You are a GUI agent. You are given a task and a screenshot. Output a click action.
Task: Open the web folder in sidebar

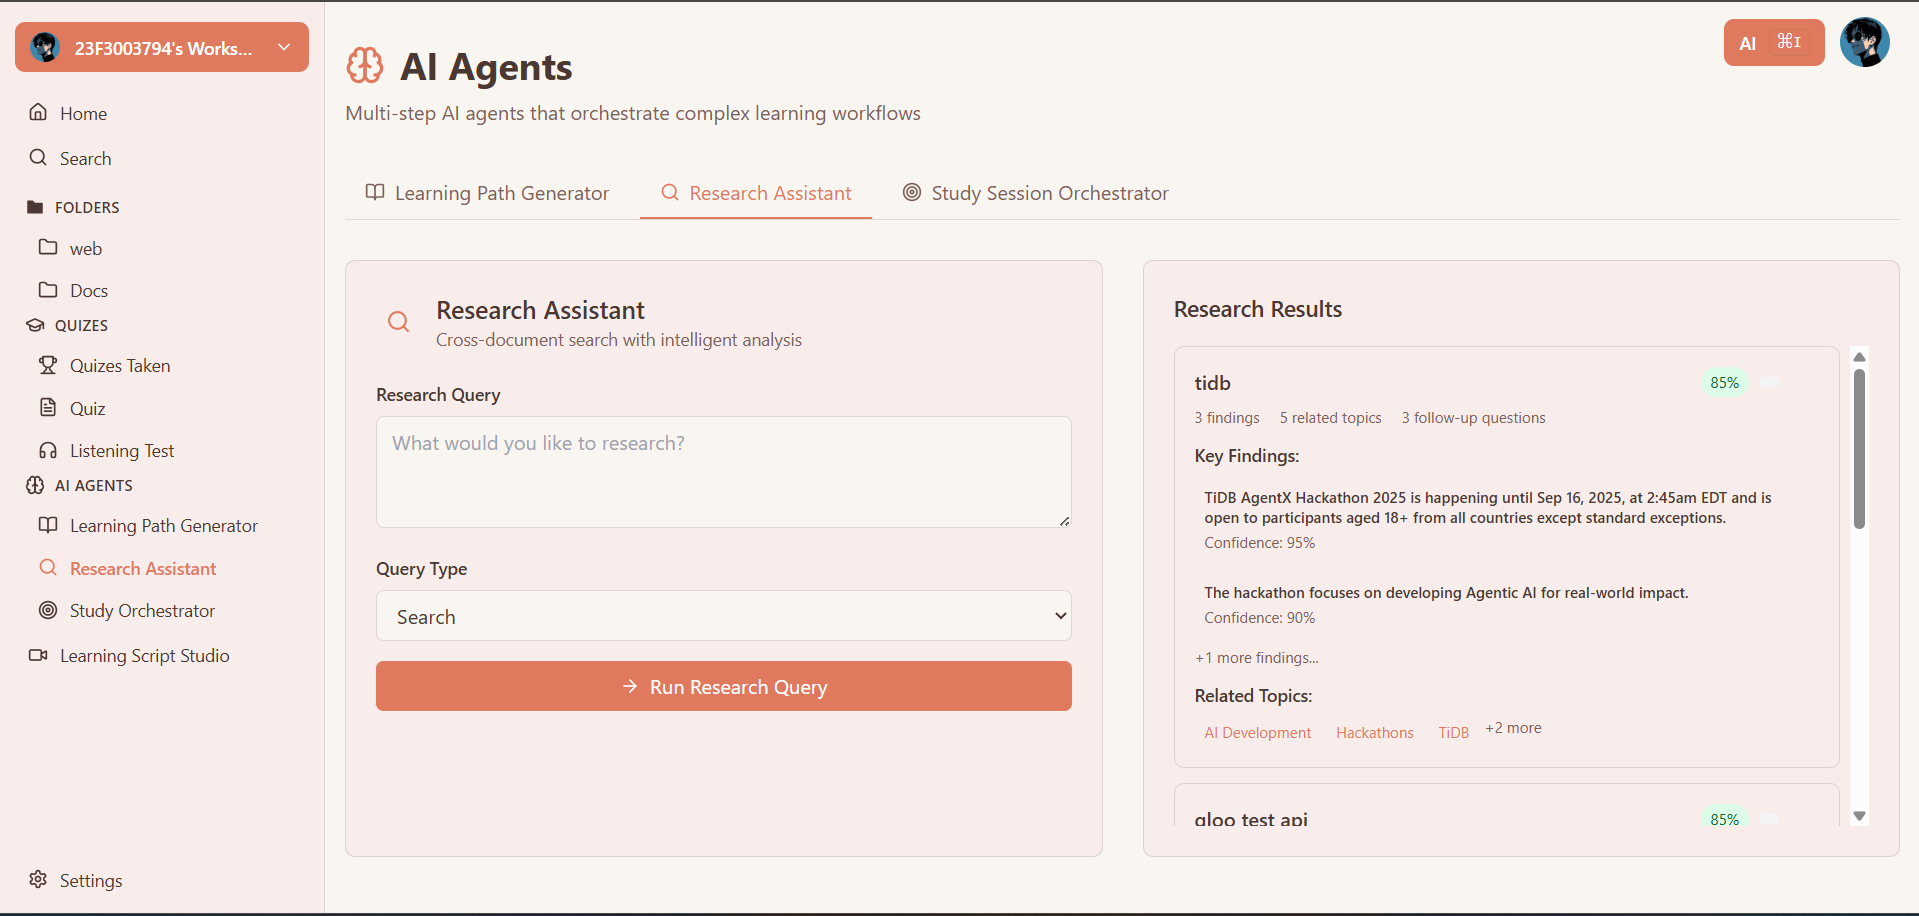[85, 248]
